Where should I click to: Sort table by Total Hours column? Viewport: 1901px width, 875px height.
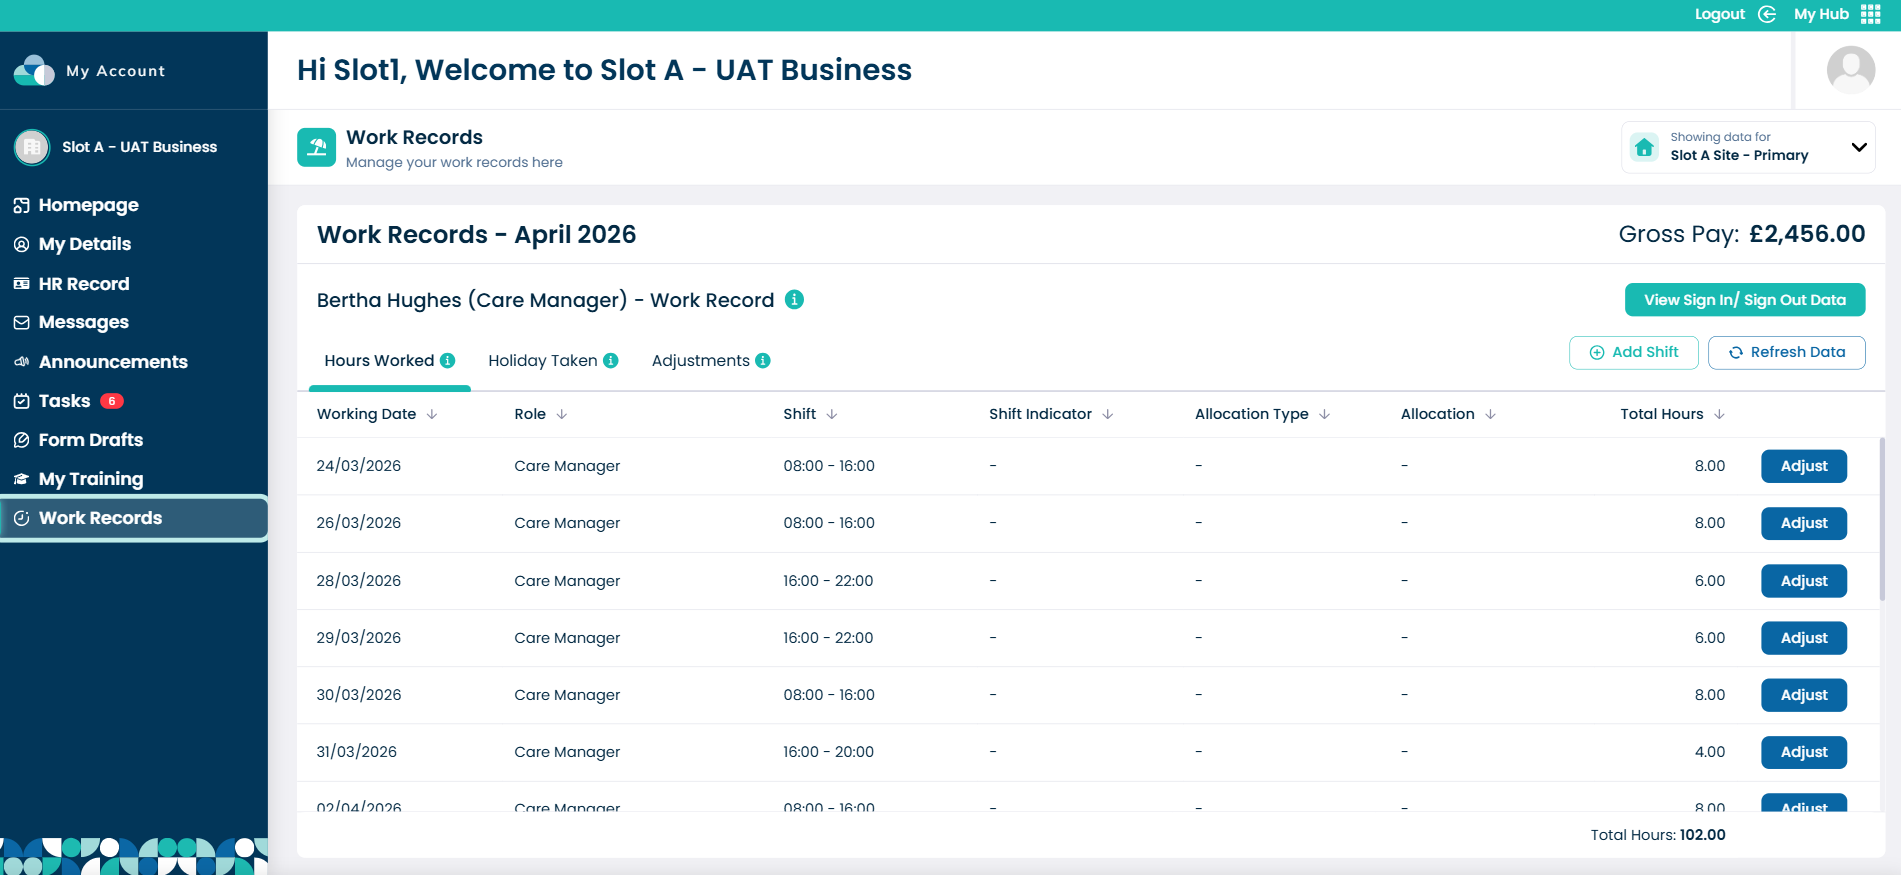point(1719,414)
